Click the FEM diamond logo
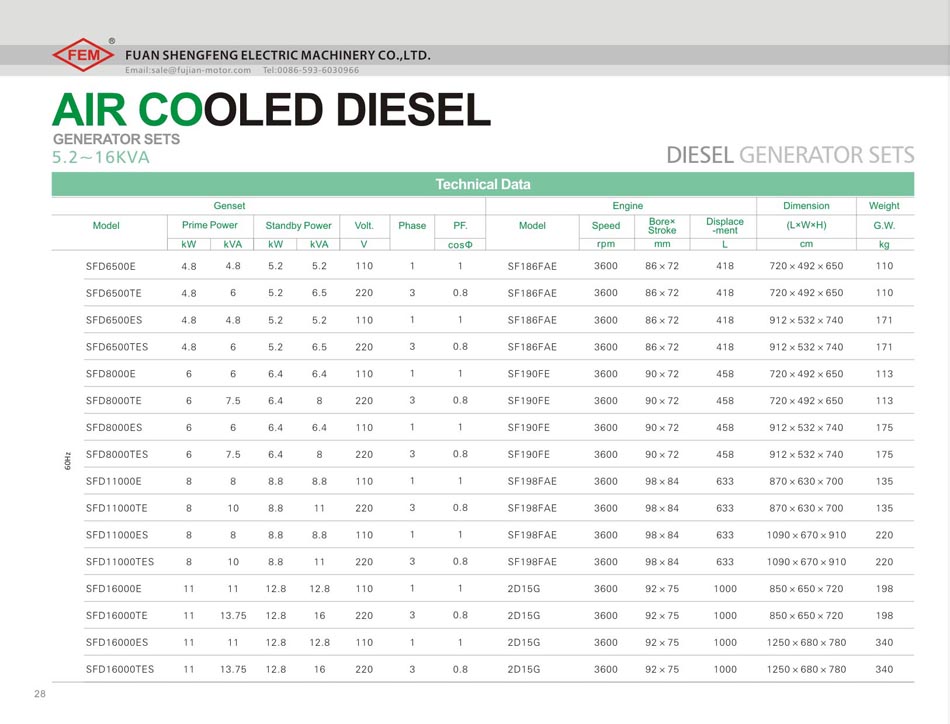 point(83,55)
